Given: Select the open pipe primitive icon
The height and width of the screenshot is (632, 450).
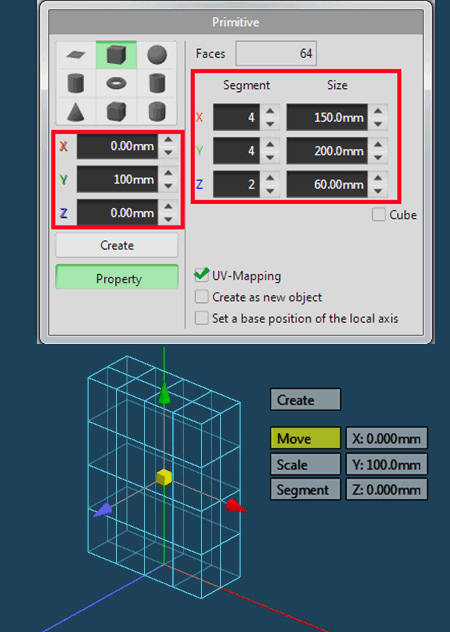Looking at the screenshot, I should 157,83.
